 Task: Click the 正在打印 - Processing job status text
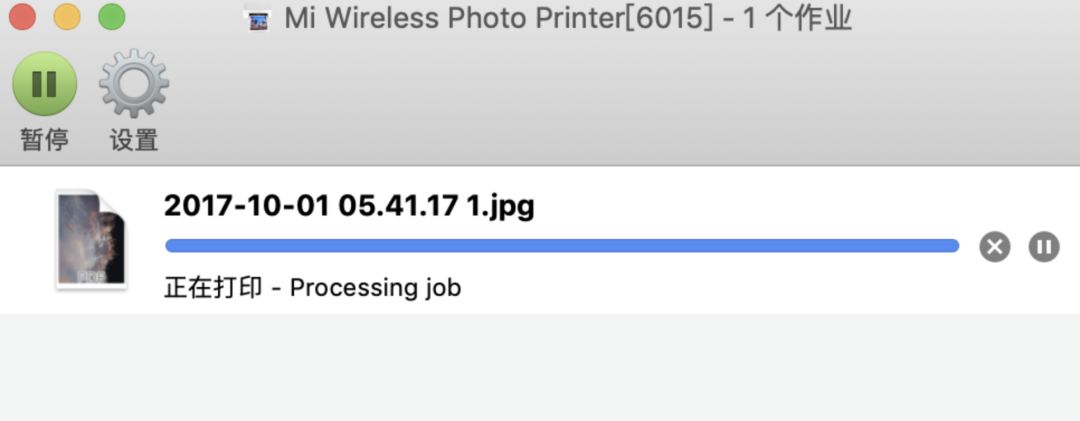[312, 288]
